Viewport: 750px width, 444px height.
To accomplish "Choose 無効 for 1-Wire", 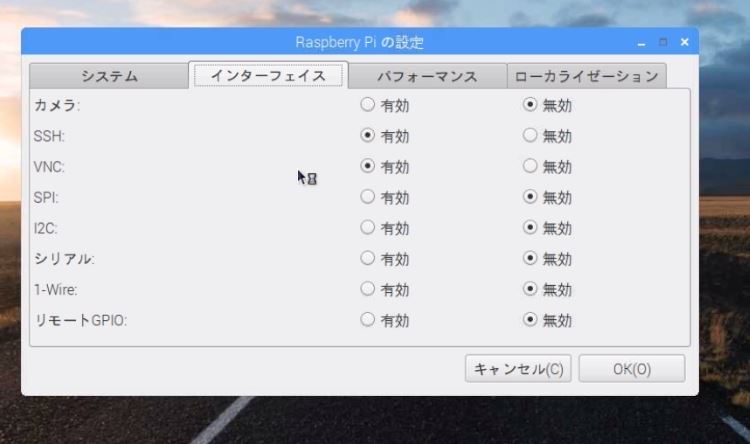I will (530, 289).
